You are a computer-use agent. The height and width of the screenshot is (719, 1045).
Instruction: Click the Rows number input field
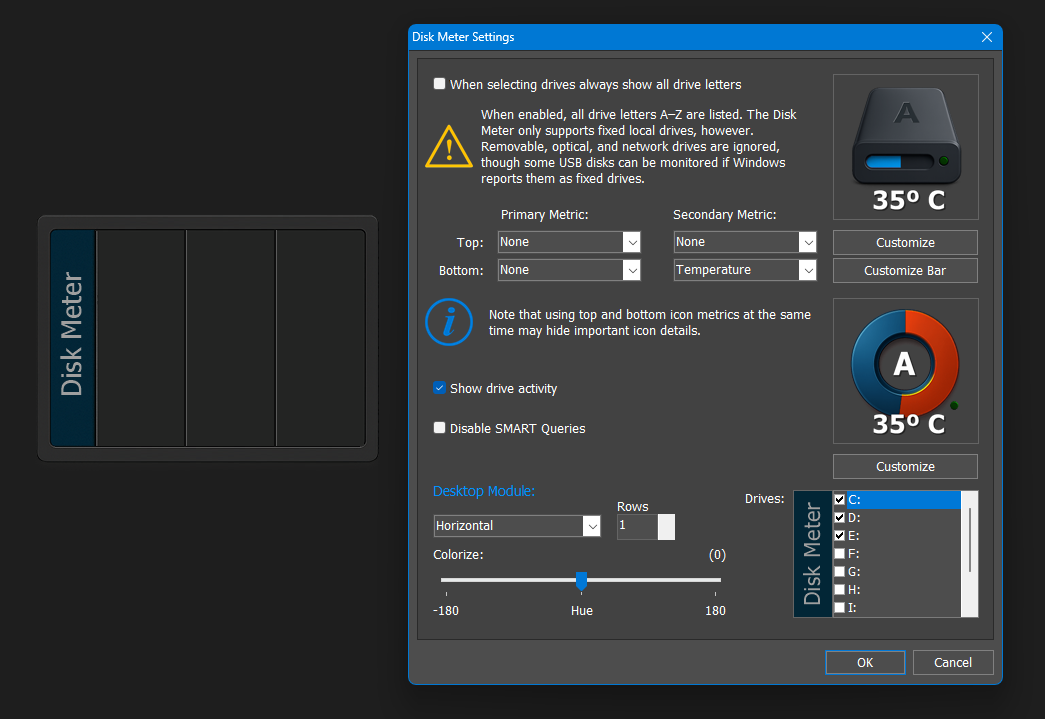click(x=636, y=526)
